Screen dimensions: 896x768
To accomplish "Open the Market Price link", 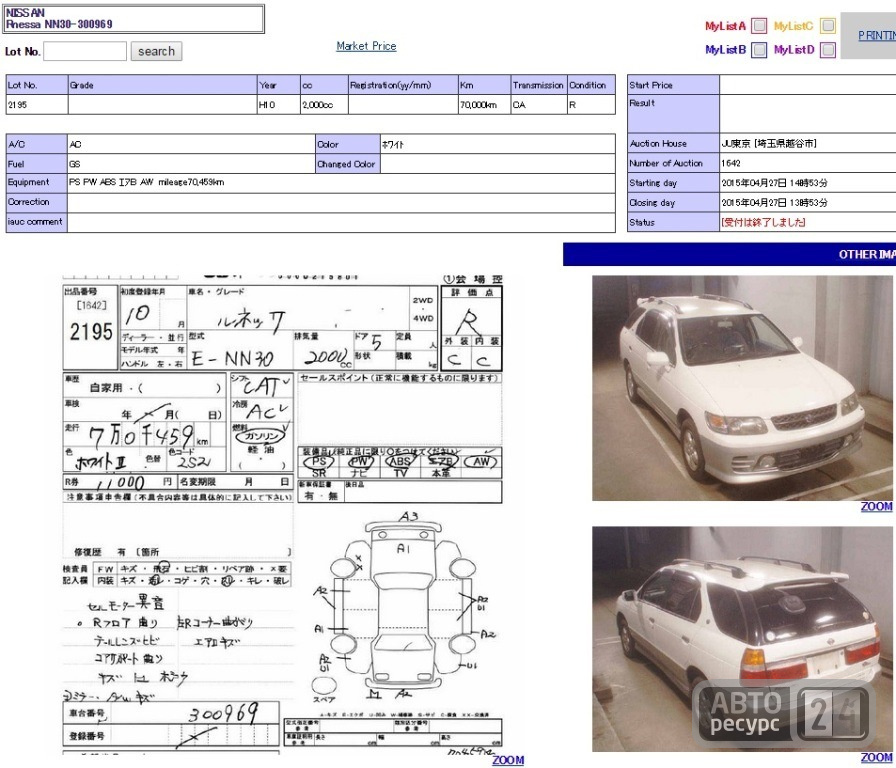I will [366, 46].
